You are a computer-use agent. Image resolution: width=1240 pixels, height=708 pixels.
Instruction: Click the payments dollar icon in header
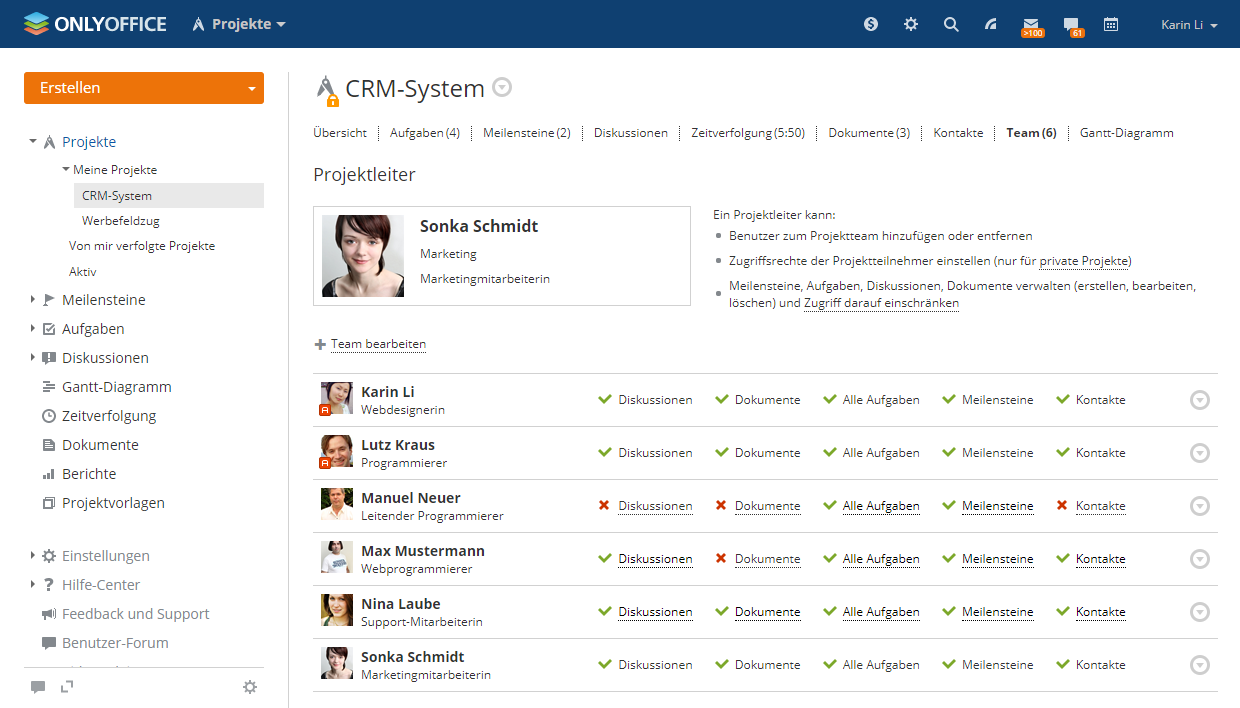pyautogui.click(x=871, y=24)
